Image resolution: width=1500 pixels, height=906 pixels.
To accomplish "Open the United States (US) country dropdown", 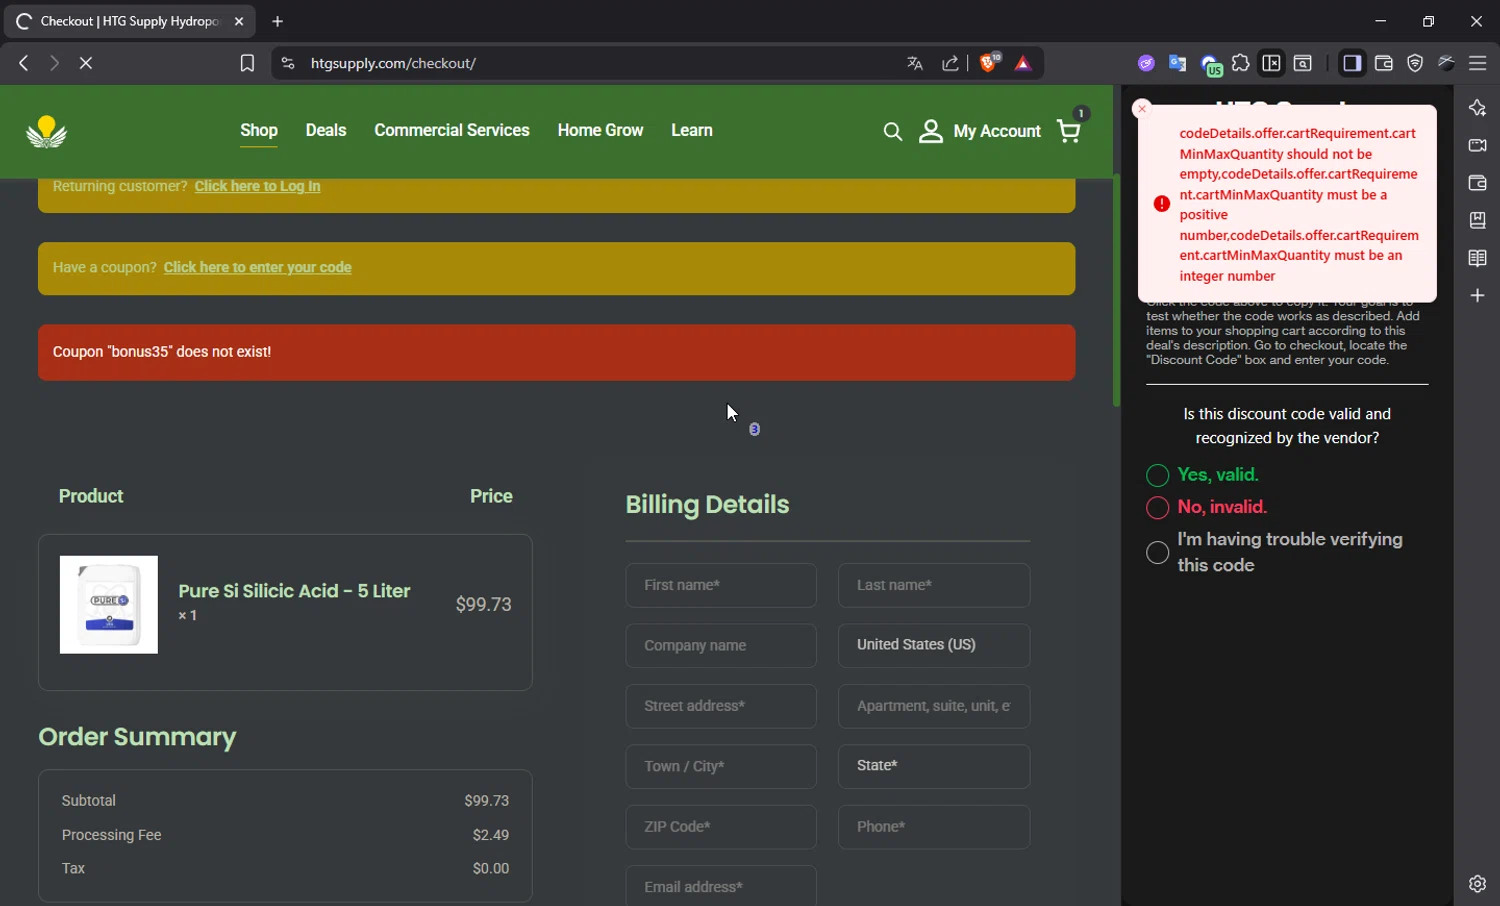I will [934, 646].
